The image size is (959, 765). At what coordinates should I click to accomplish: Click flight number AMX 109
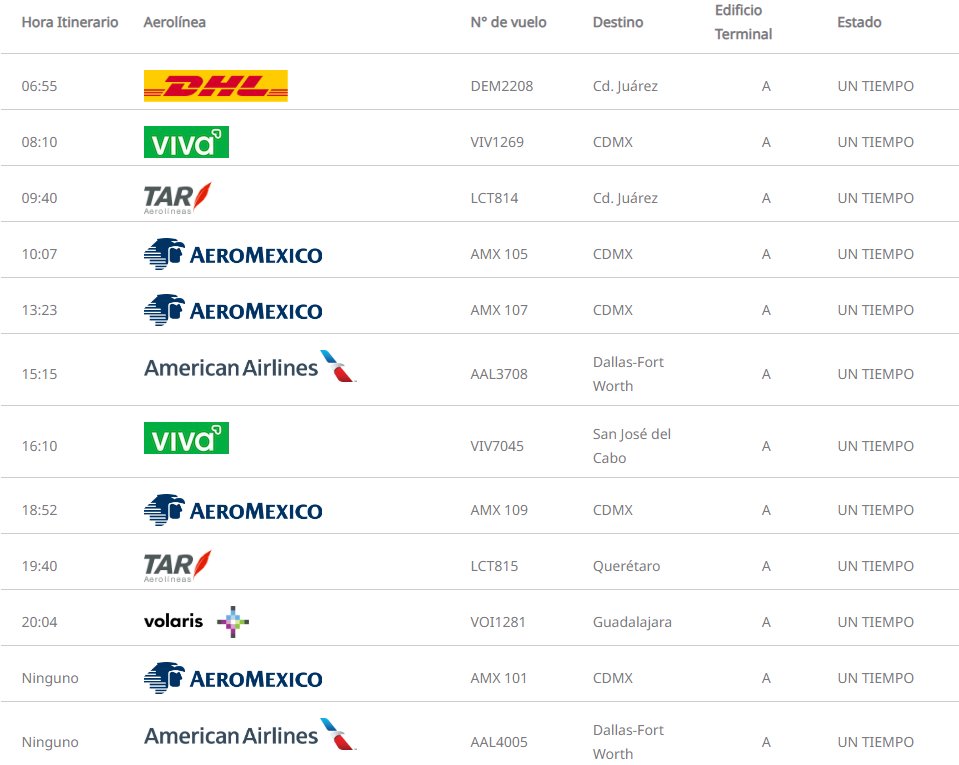click(498, 510)
